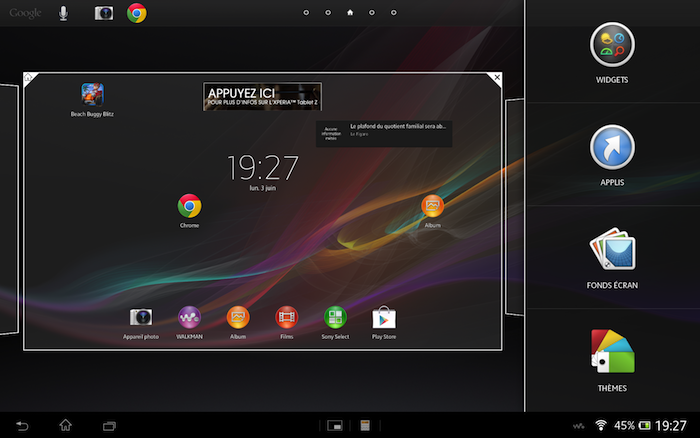Screen dimensions: 700x438
Task: Launch WALKMAN from the dock
Action: pyautogui.click(x=189, y=318)
